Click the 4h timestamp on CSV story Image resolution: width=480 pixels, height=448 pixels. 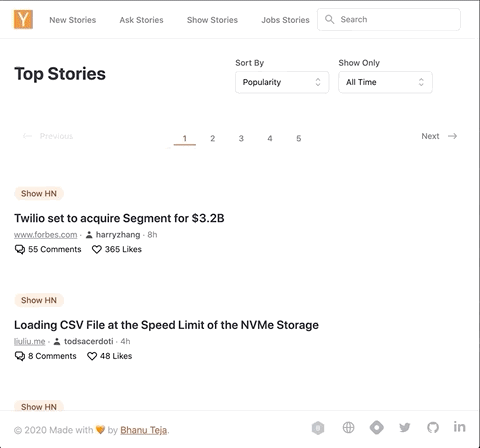(125, 341)
